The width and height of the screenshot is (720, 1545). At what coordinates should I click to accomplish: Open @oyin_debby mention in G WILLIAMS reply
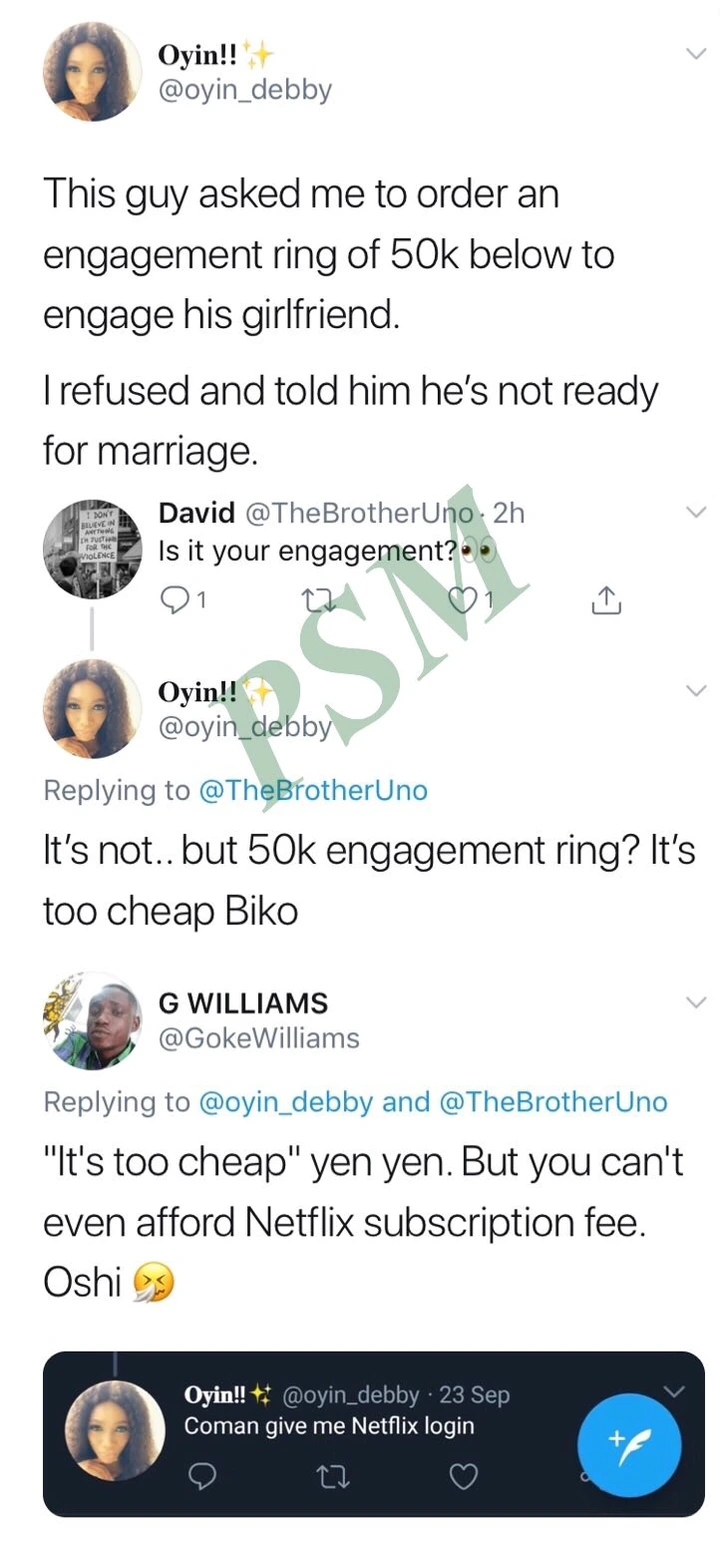coord(287,1102)
